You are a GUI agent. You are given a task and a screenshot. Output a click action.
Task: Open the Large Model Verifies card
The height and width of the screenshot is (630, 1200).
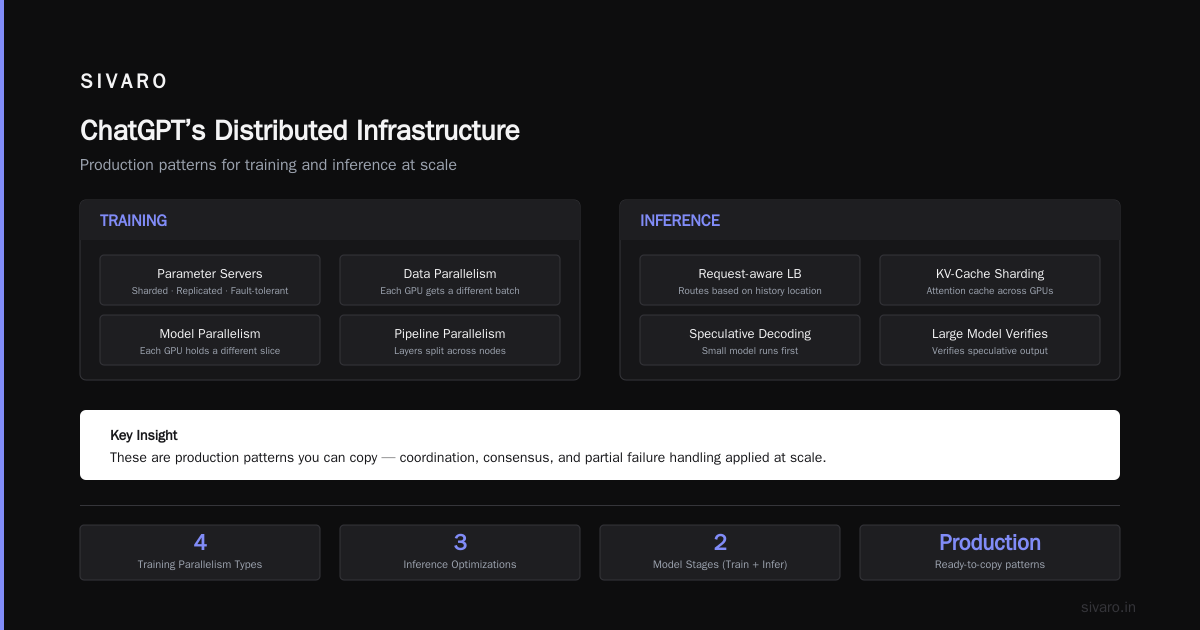tap(990, 340)
